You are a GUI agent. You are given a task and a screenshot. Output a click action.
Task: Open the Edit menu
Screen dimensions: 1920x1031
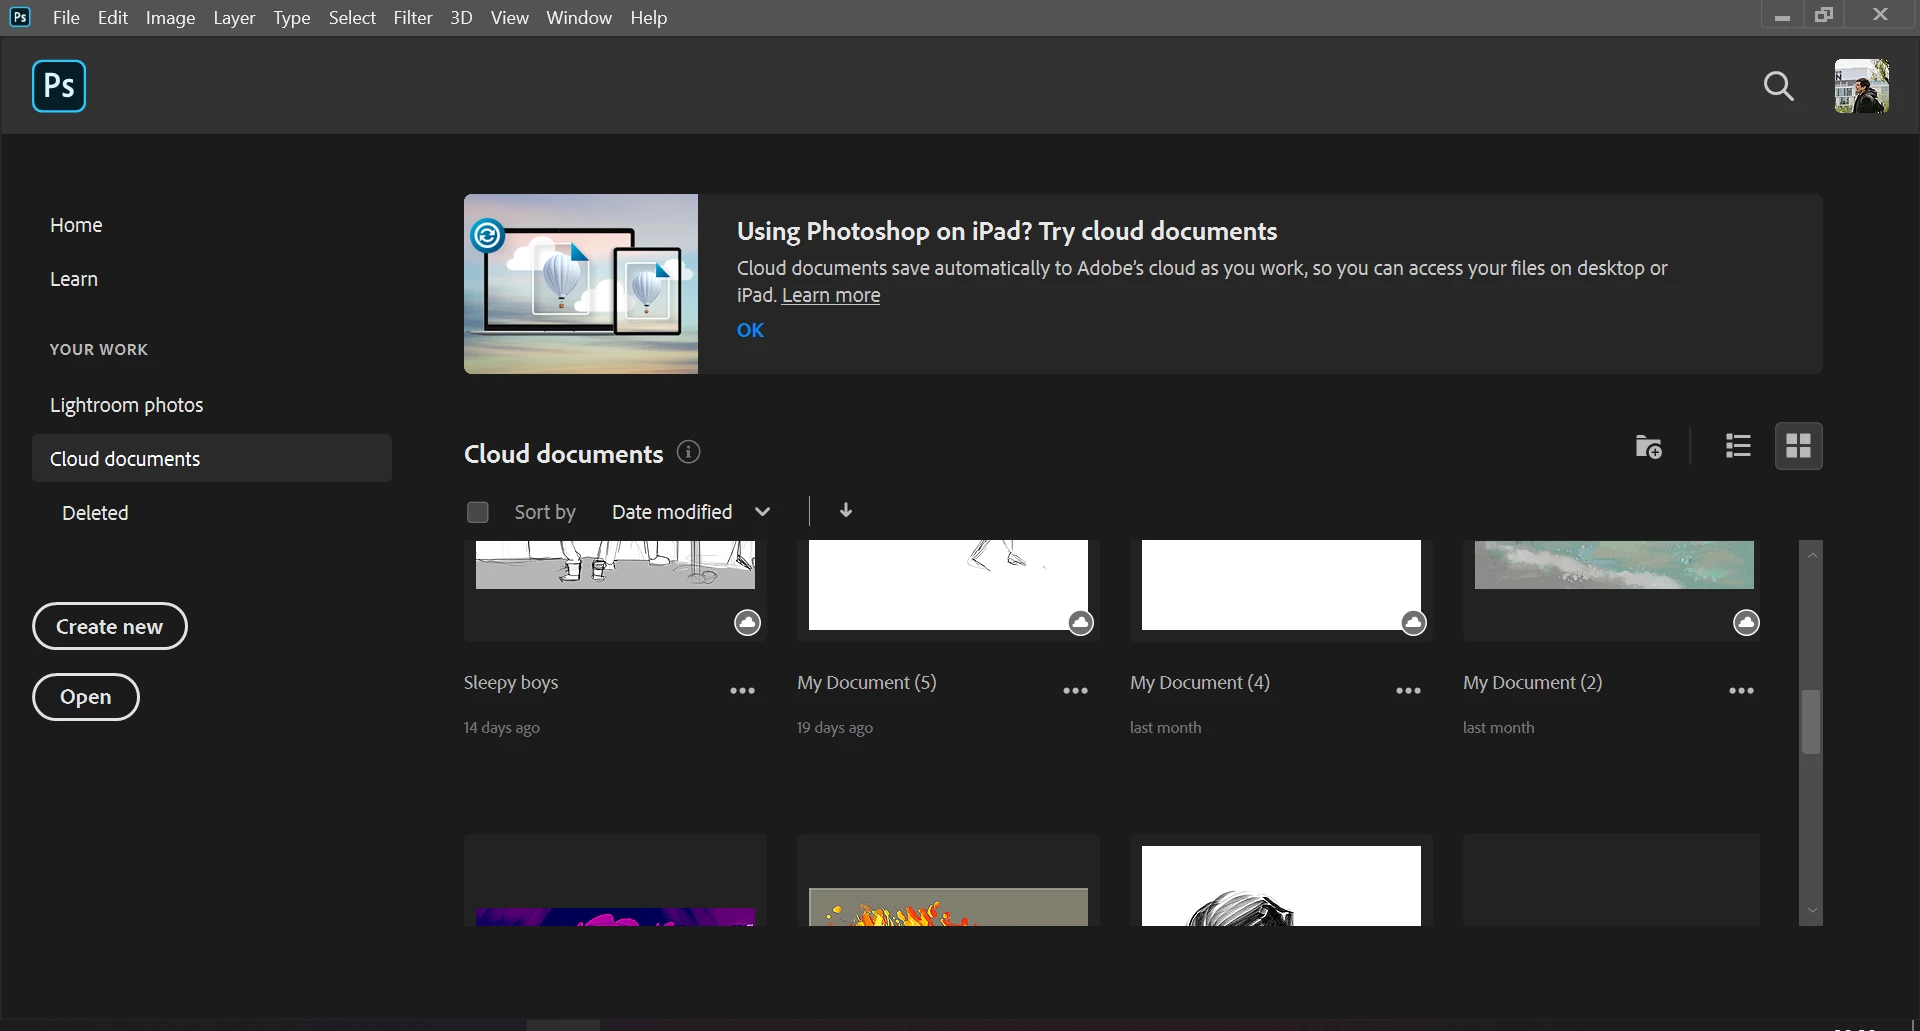(113, 18)
